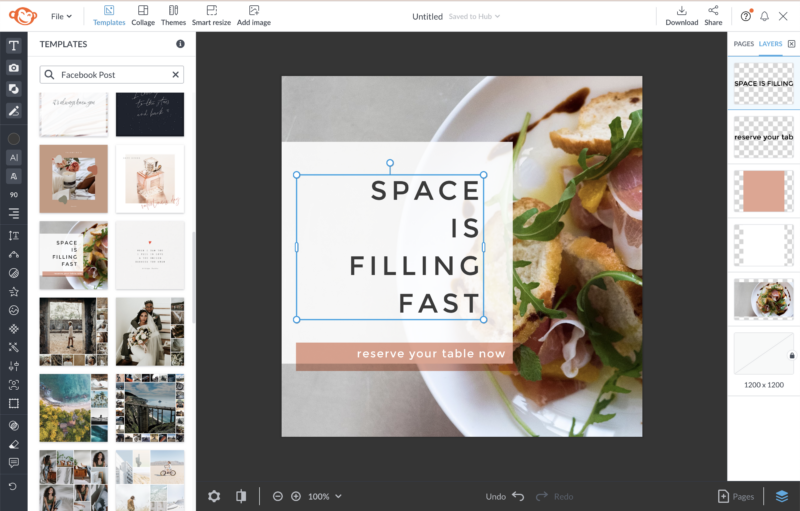Viewport: 800px width, 511px height.
Task: Select the Space Is Filling Fast template
Action: pyautogui.click(x=73, y=255)
